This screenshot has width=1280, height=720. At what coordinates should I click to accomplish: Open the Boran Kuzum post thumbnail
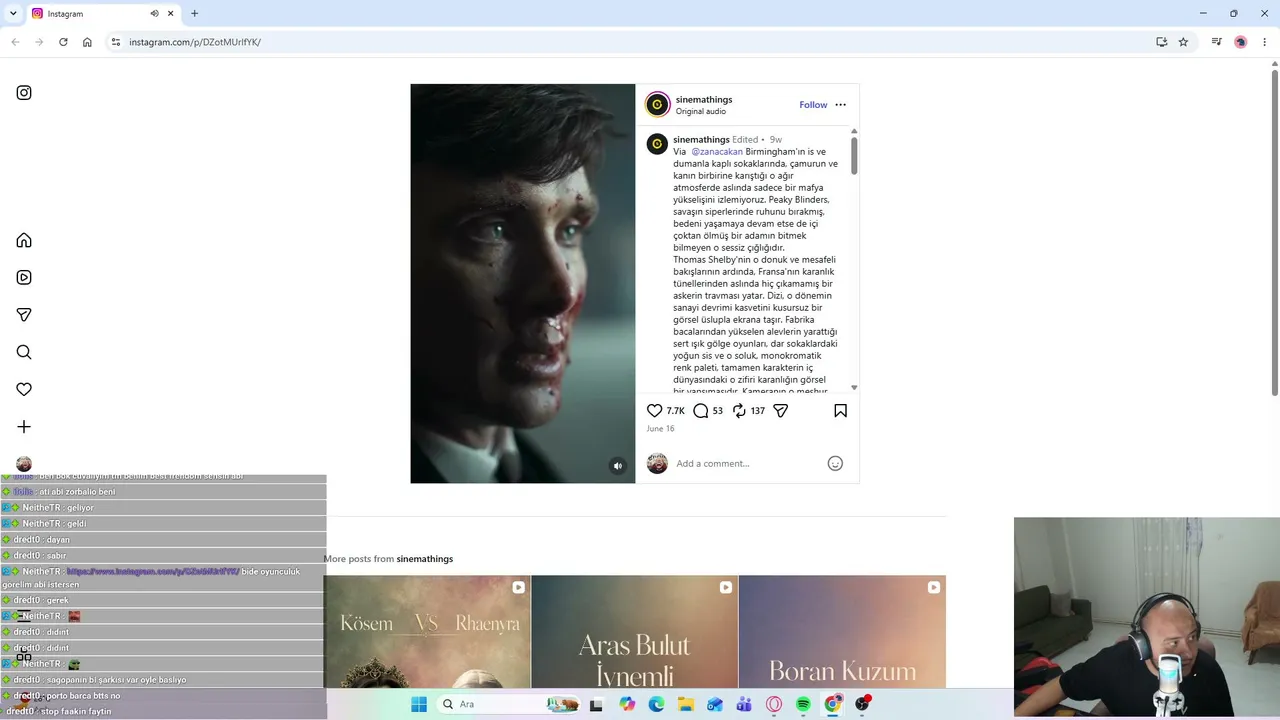pos(843,632)
